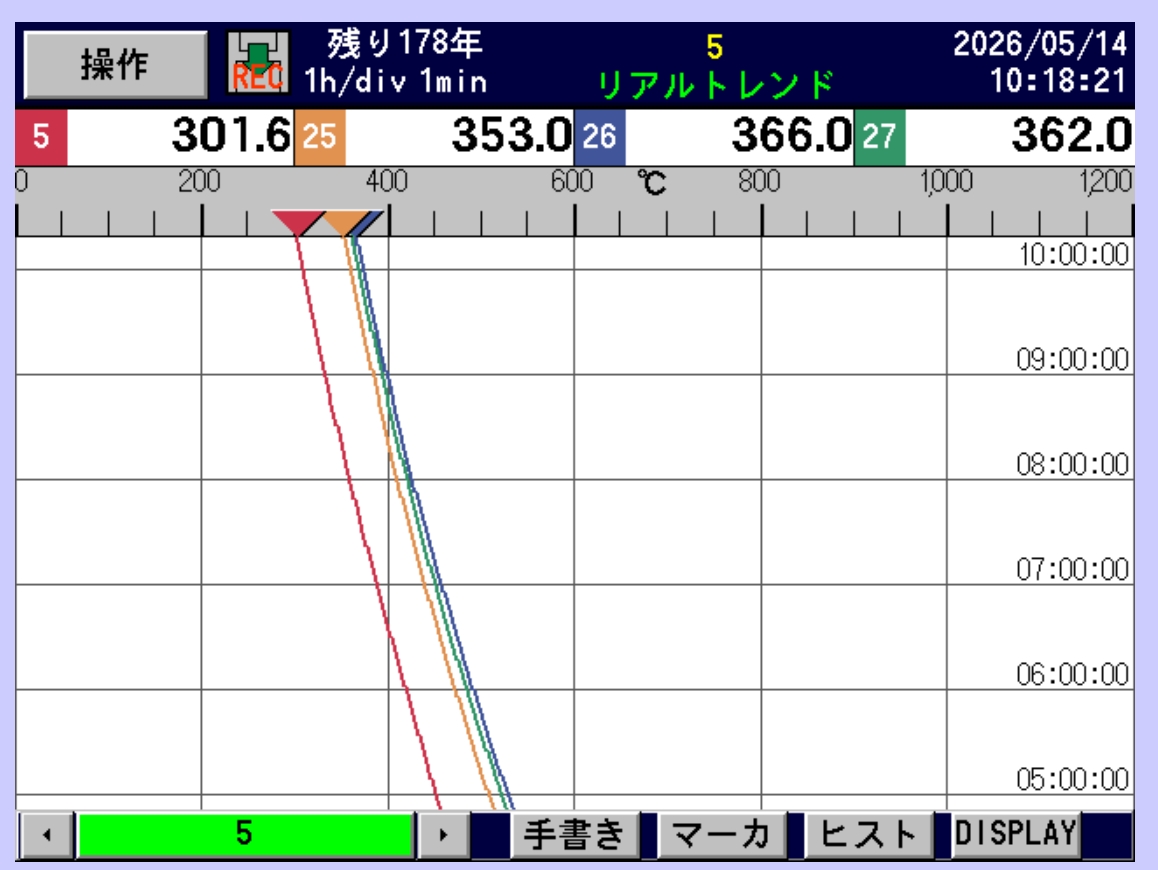This screenshot has height=870, width=1158.
Task: Click the 600 scale value
Action: (572, 181)
